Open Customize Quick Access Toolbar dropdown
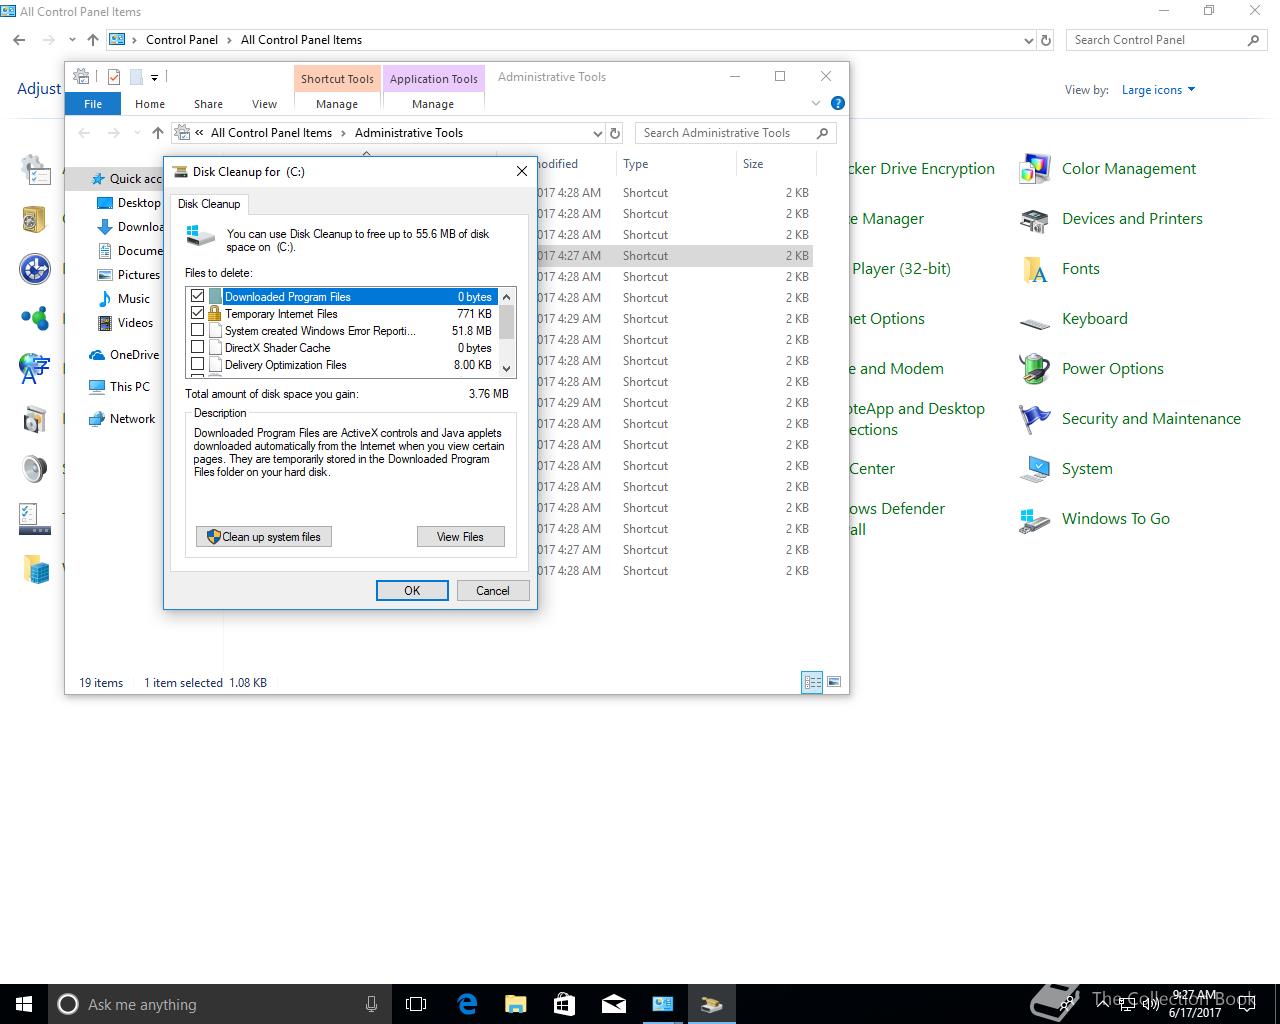1280x1024 pixels. [154, 77]
